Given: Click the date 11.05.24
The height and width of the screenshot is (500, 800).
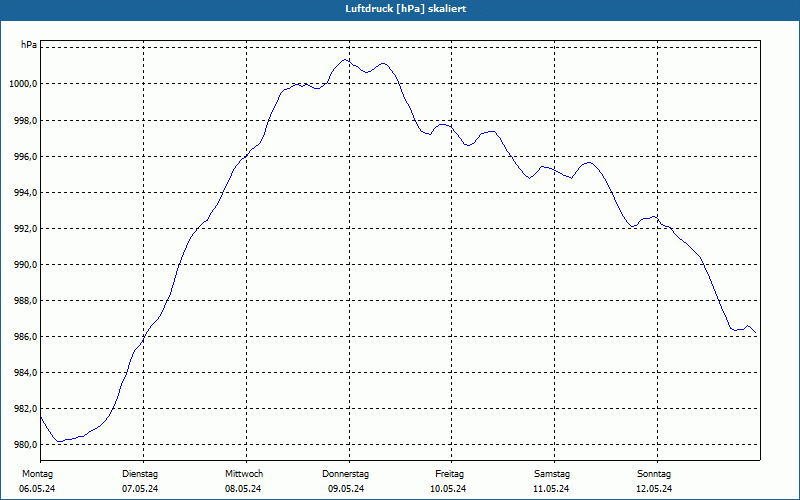Looking at the screenshot, I should click(551, 489).
